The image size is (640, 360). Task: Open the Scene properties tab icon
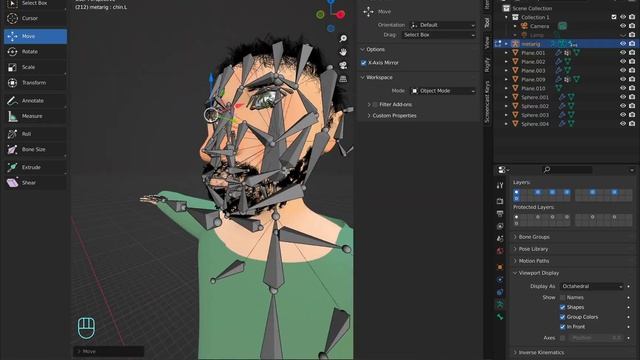pos(500,238)
